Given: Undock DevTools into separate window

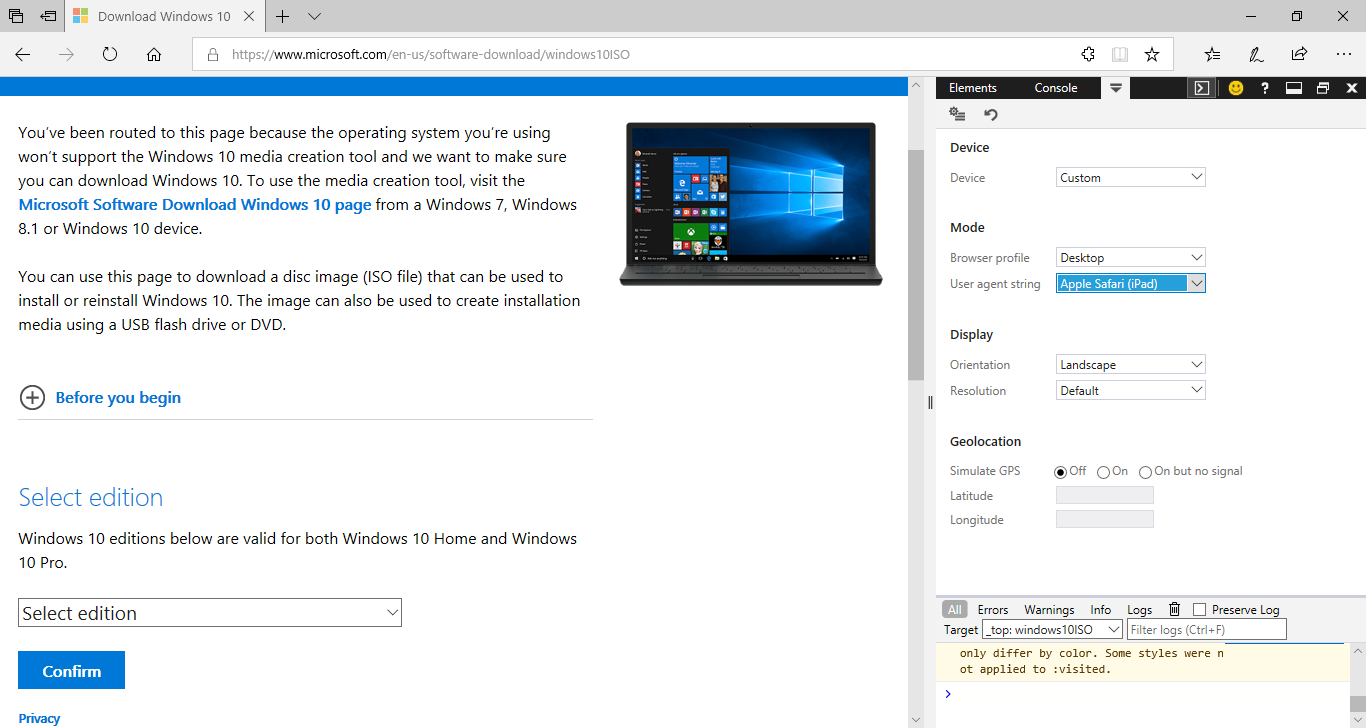Looking at the screenshot, I should coord(1323,88).
